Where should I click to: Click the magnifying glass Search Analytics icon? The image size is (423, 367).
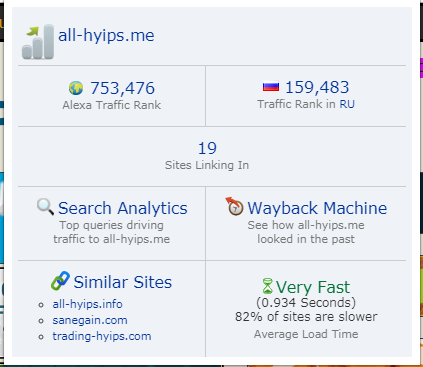(x=45, y=207)
